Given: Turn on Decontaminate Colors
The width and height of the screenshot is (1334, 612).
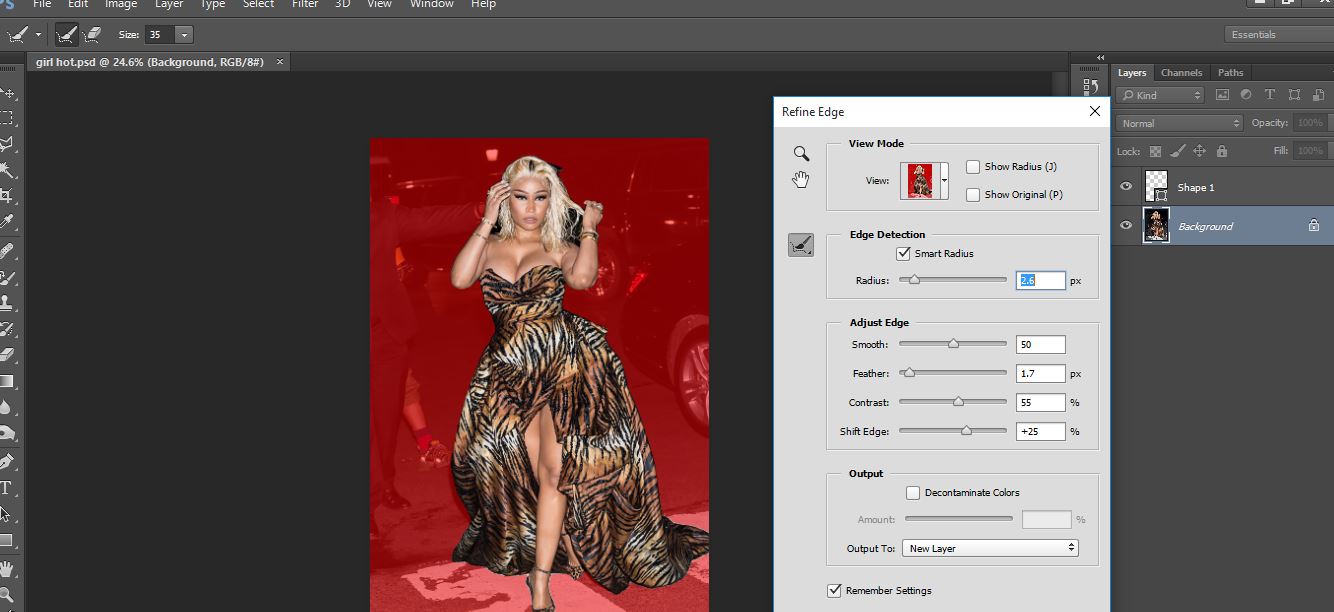Looking at the screenshot, I should pyautogui.click(x=913, y=493).
